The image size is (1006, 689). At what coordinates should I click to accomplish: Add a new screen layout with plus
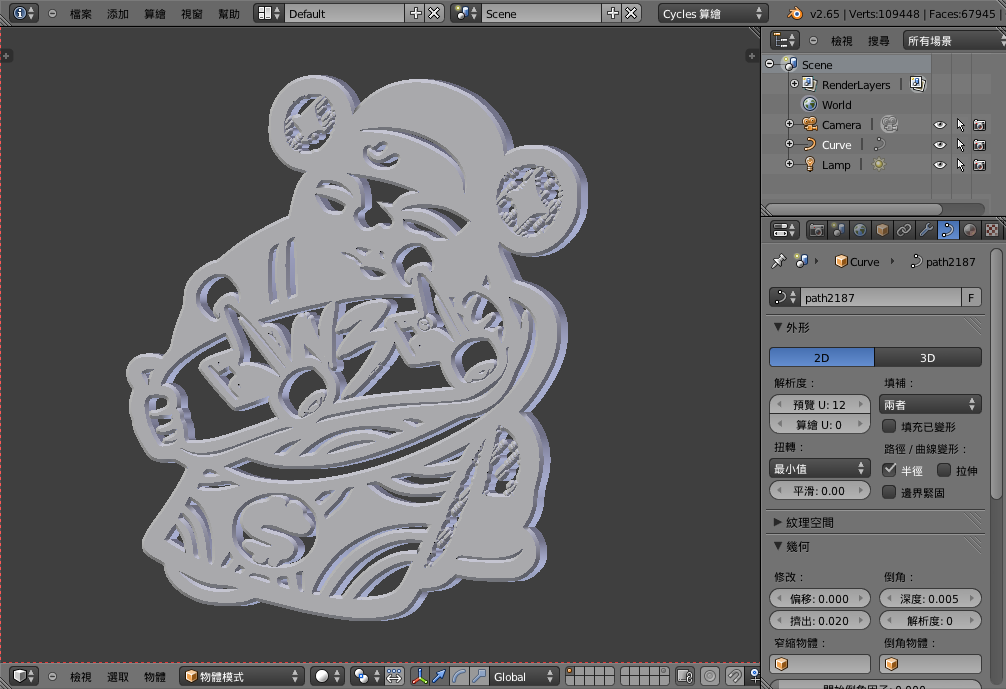click(416, 13)
